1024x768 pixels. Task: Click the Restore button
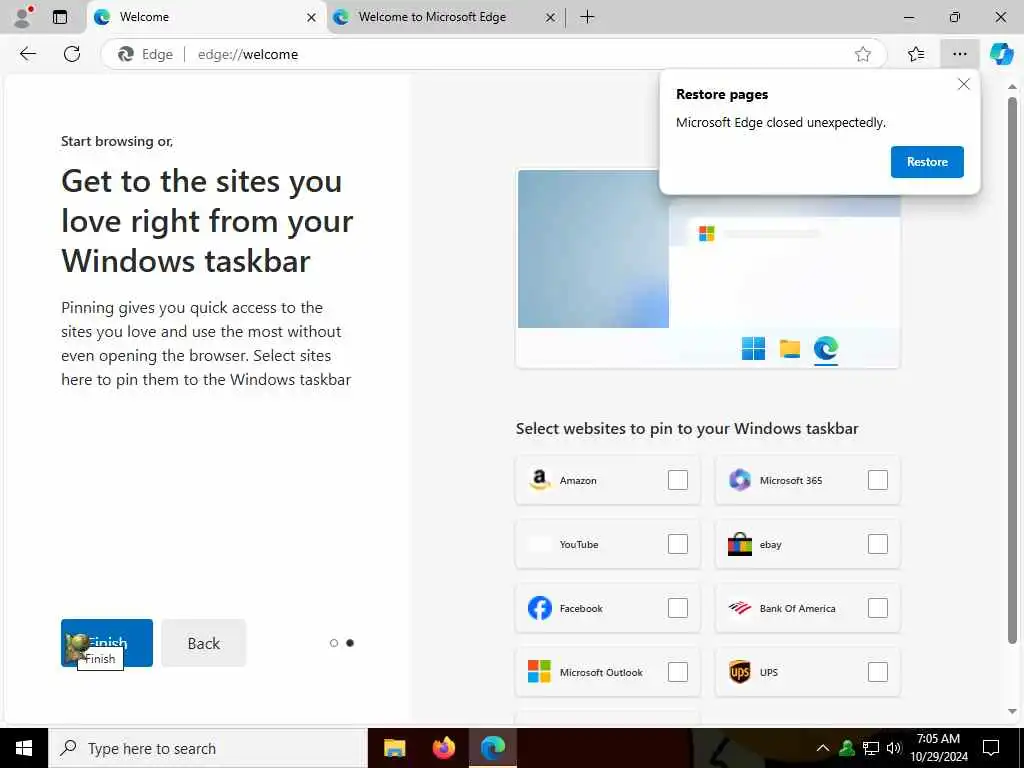(927, 162)
